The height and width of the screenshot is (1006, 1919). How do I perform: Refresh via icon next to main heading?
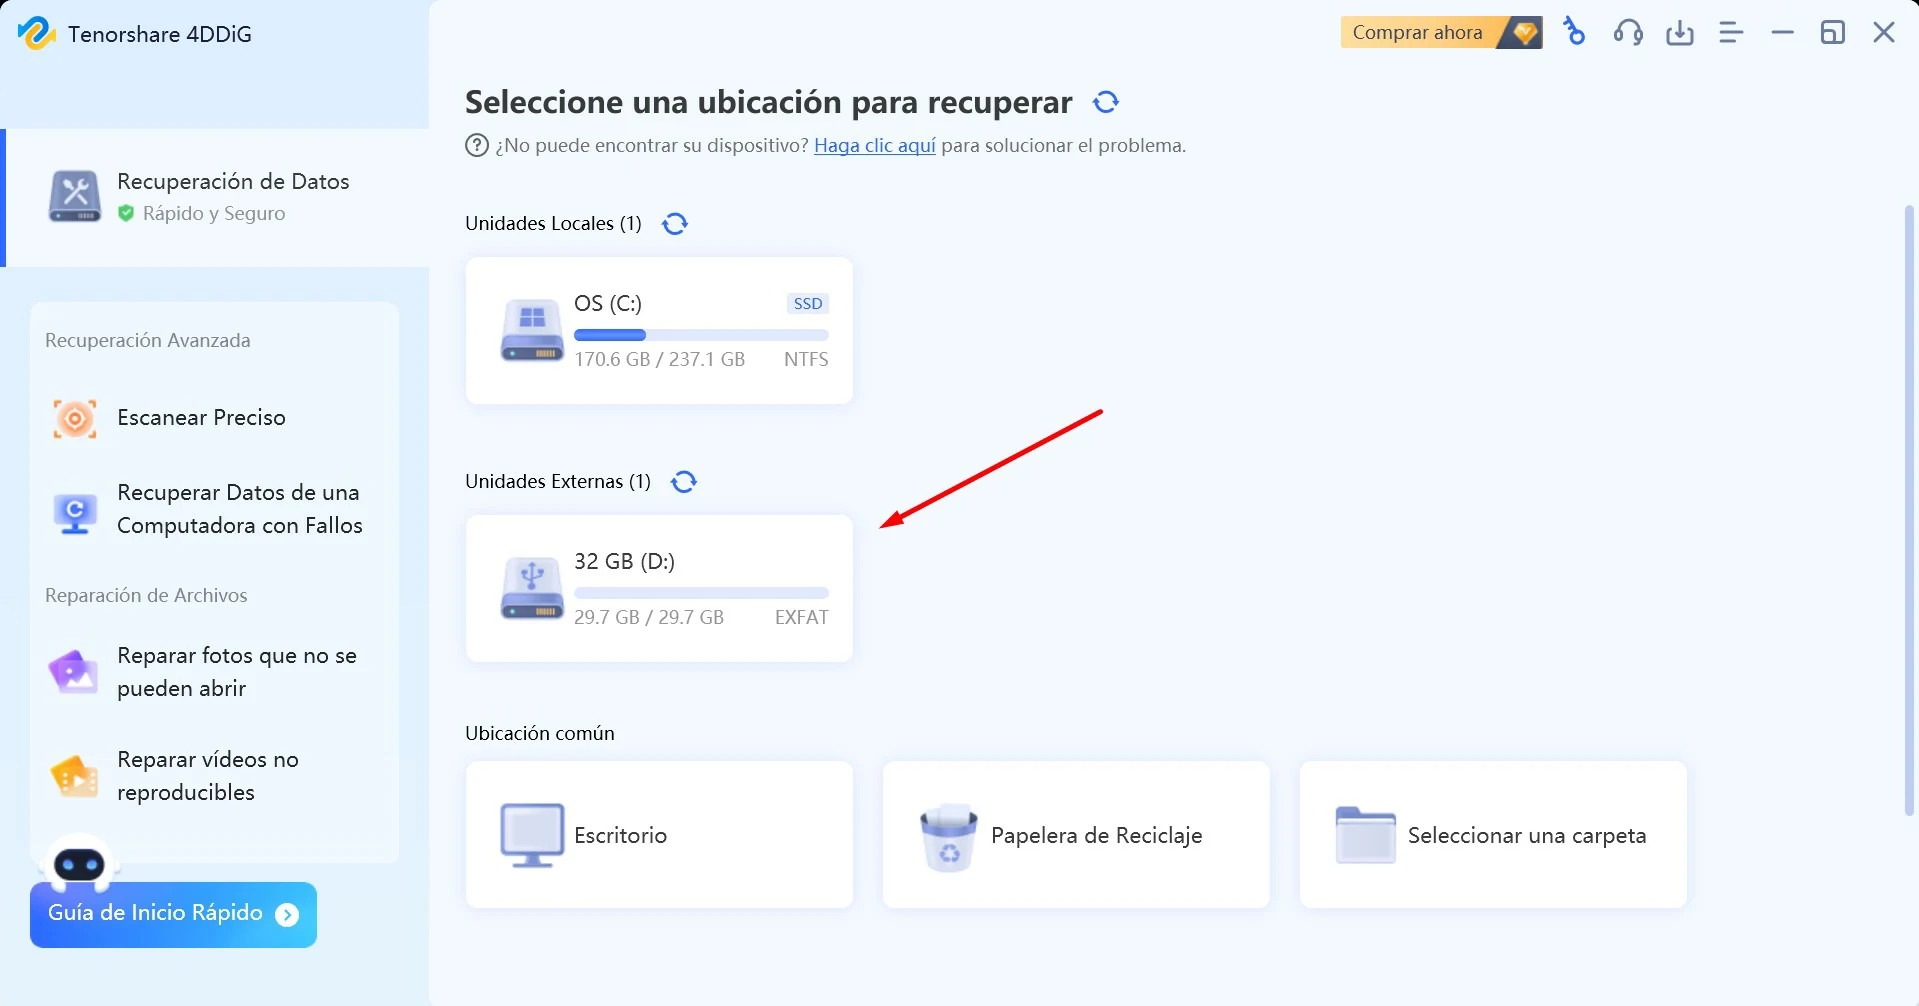tap(1106, 102)
